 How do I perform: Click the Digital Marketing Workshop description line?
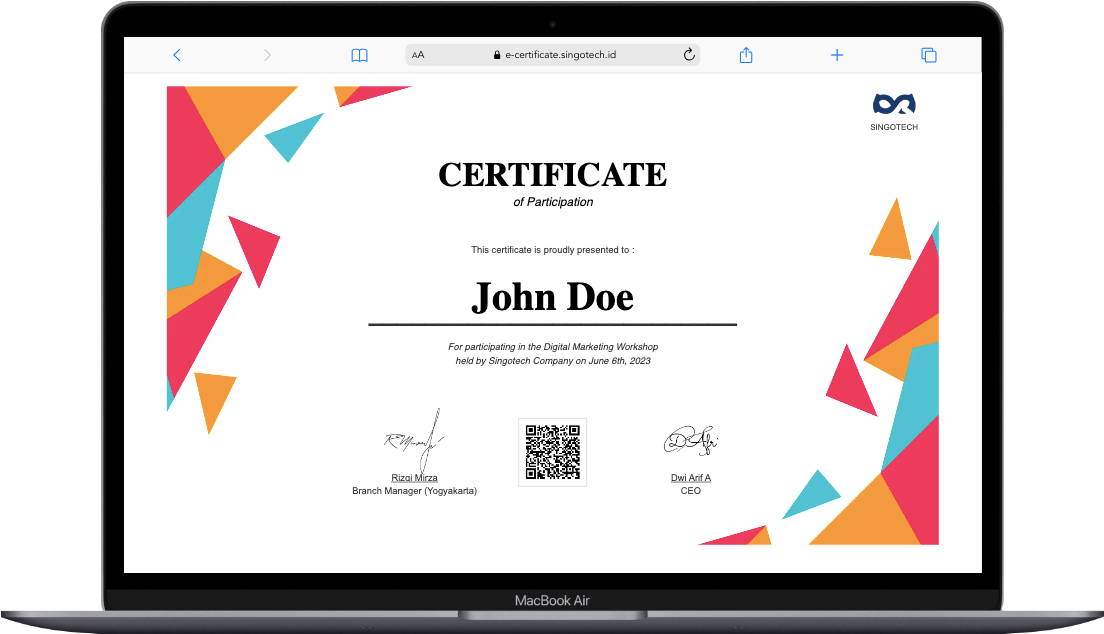(x=553, y=347)
